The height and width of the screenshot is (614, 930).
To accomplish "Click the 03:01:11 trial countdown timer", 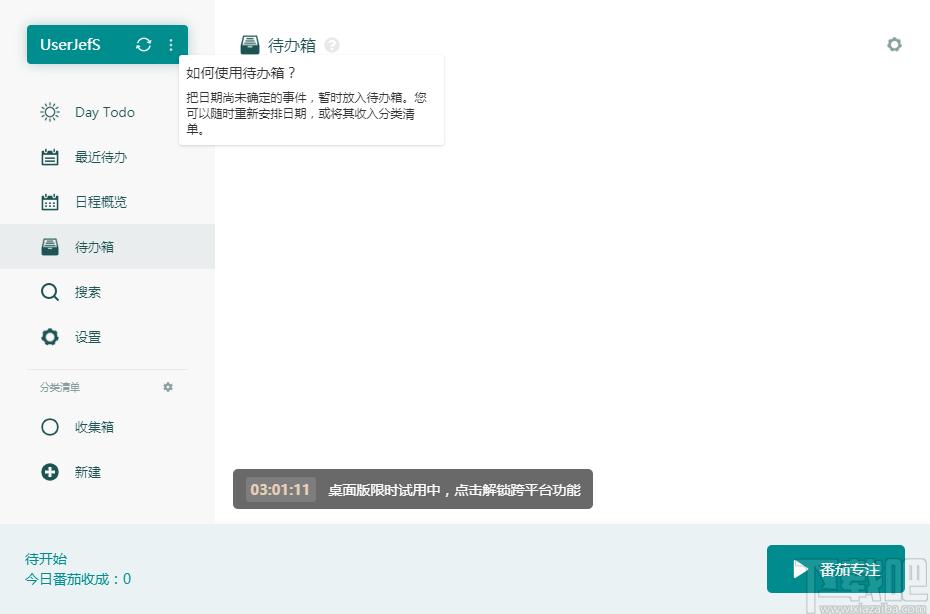I will point(280,489).
